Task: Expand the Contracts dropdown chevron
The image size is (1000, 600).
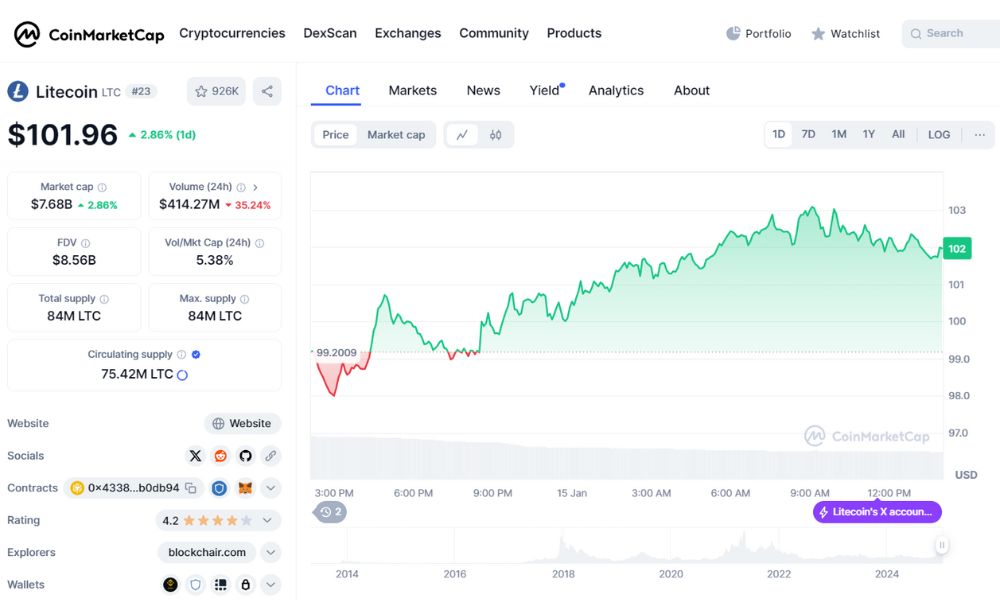Action: pyautogui.click(x=270, y=488)
